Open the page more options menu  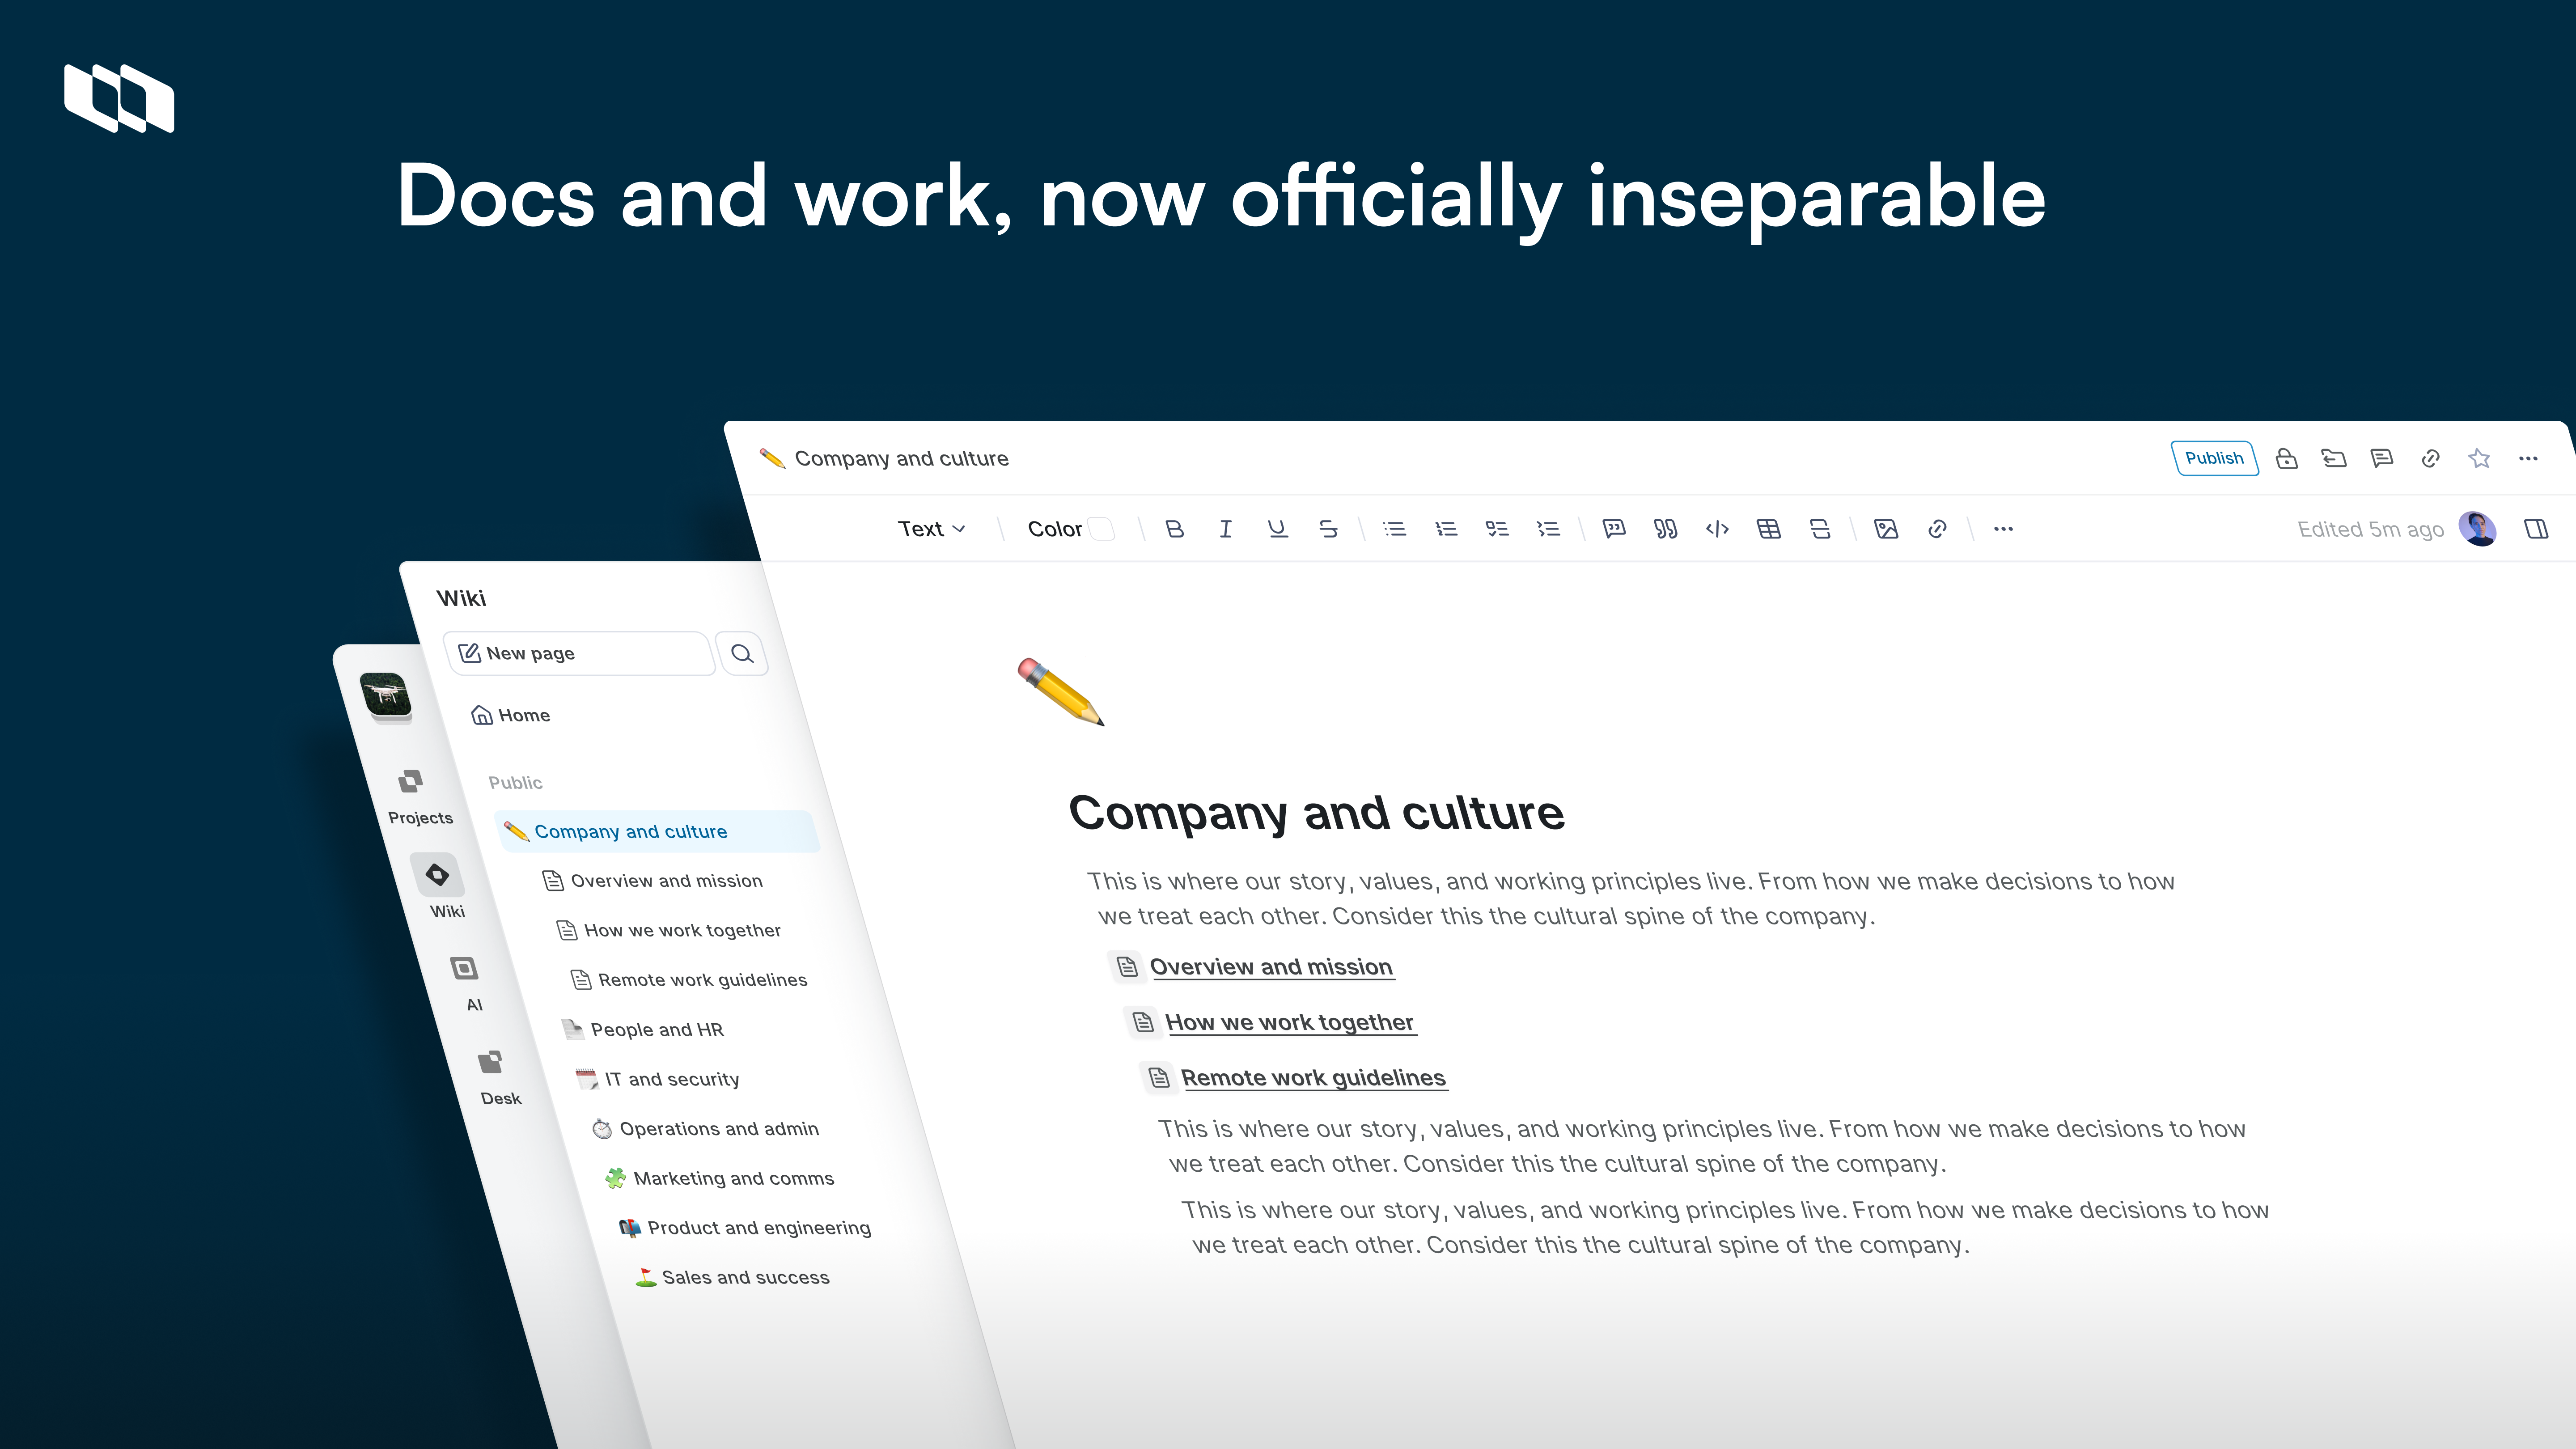click(x=2528, y=458)
